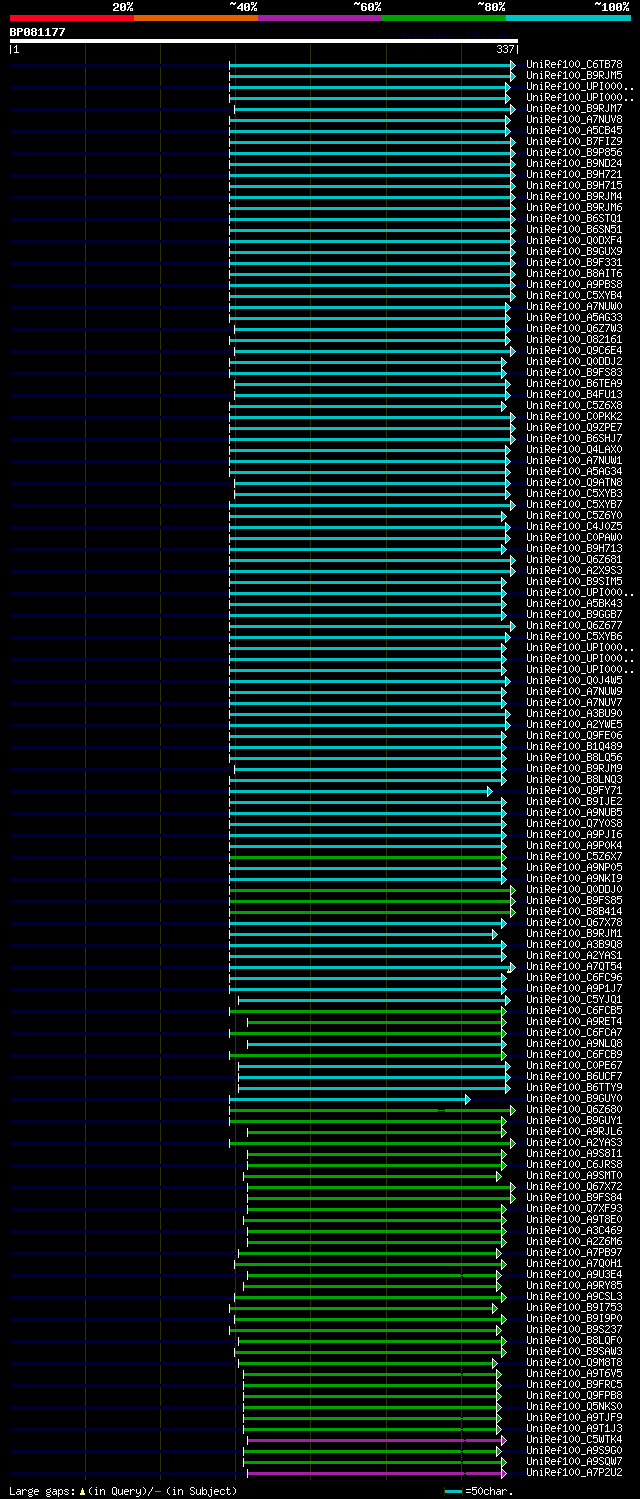Viewport: 640px width, 1499px height.
Task: Select the UniRef100_C0PKK2 entry
Action: 574,416
